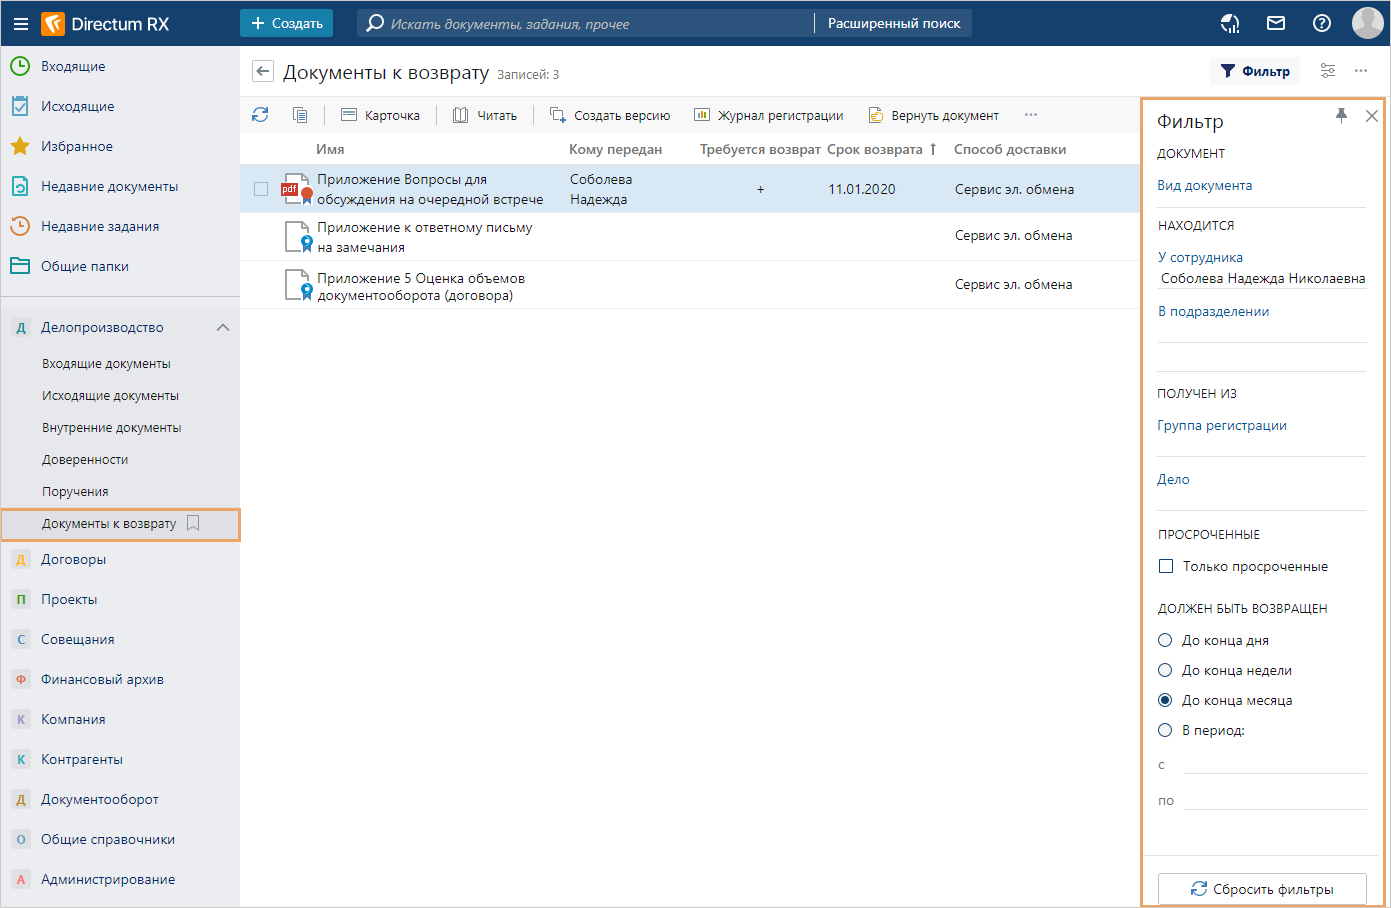1391x908 pixels.
Task: Click the refresh list icon in toolbar
Action: [260, 115]
